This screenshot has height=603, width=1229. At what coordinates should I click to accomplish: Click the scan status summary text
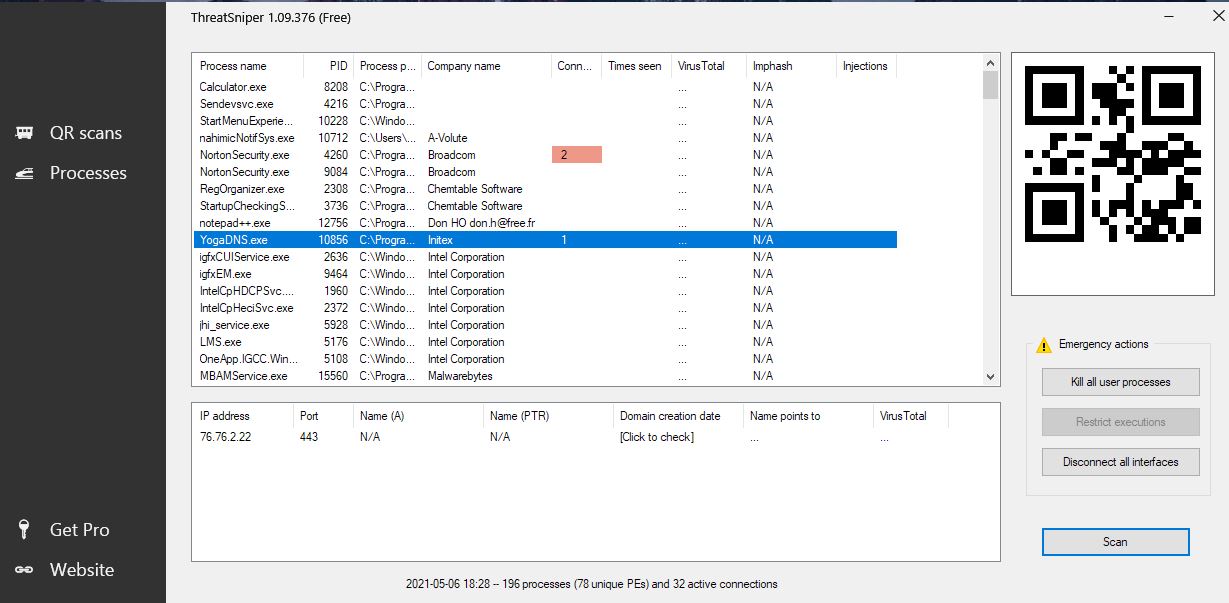pos(591,584)
